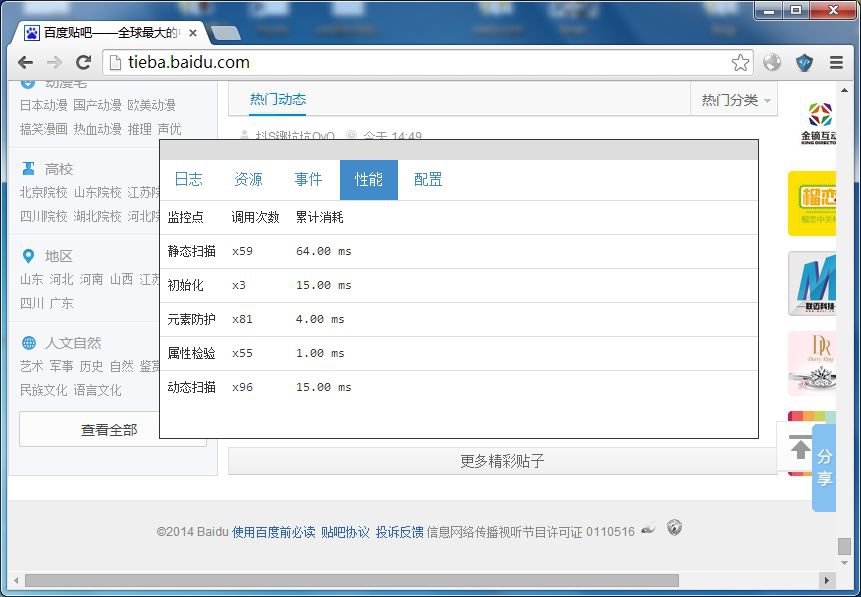Click 更多精彩贴子 button
This screenshot has height=597, width=861.
(502, 461)
